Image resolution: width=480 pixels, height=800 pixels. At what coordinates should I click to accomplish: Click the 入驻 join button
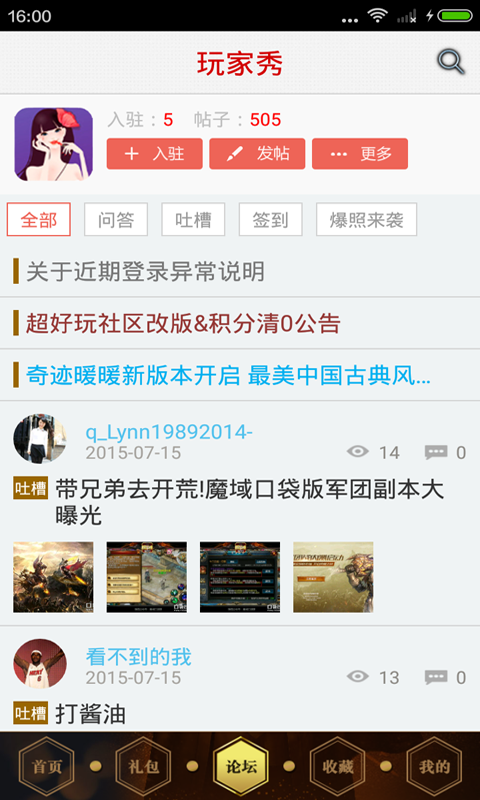coord(155,154)
